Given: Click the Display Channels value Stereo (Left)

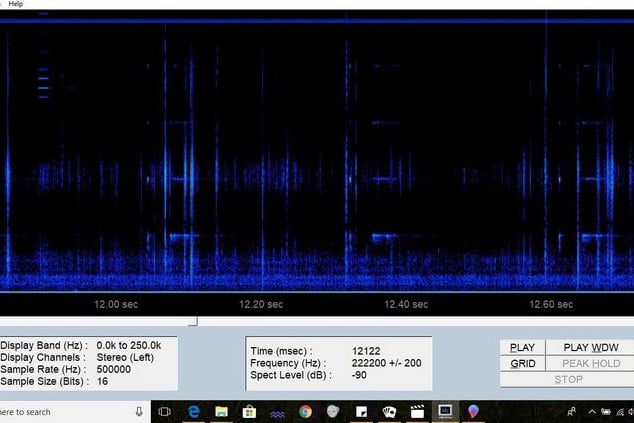Looking at the screenshot, I should 125,357.
